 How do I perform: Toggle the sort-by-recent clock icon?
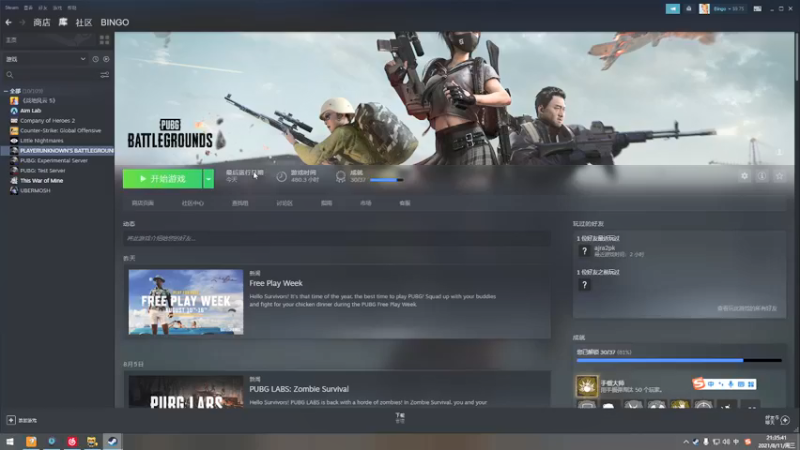(x=95, y=59)
